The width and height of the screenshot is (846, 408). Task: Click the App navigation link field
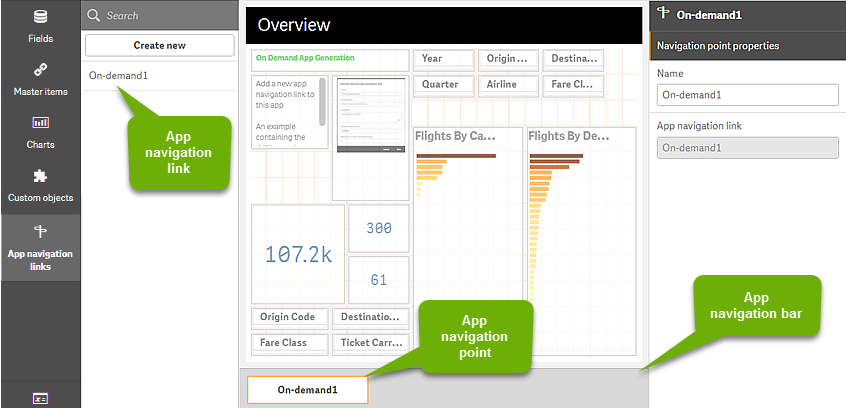747,148
